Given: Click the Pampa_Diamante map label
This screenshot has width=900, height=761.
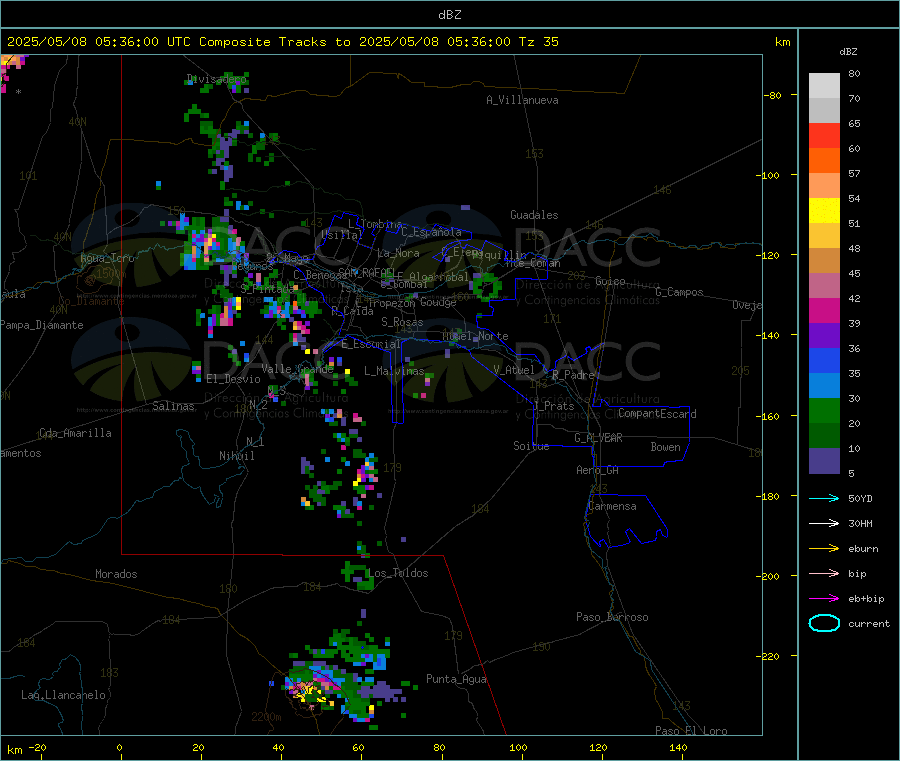Looking at the screenshot, I should click(42, 325).
